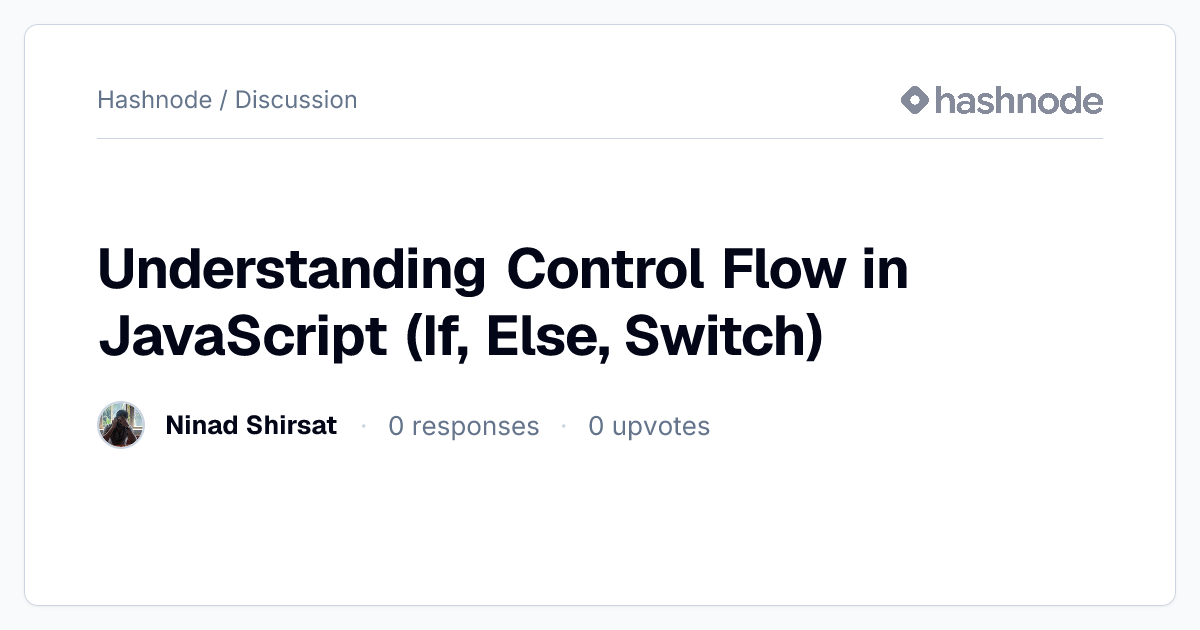This screenshot has width=1200, height=630.
Task: Click the slash separator in the breadcrumb
Action: click(224, 100)
